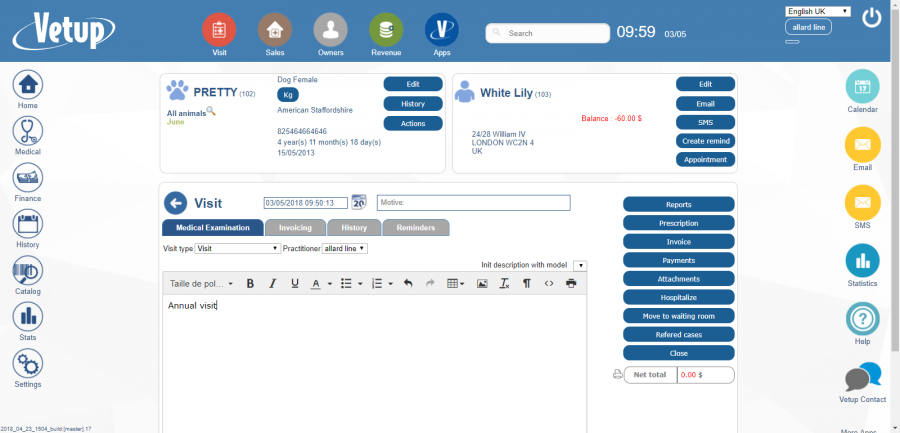Image resolution: width=900 pixels, height=433 pixels.
Task: Click in the Search field
Action: coord(548,33)
